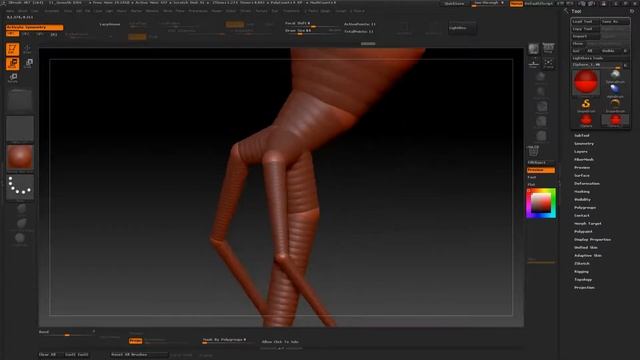Expand the FiberMesh subpalette
The image size is (640, 360).
(x=584, y=160)
